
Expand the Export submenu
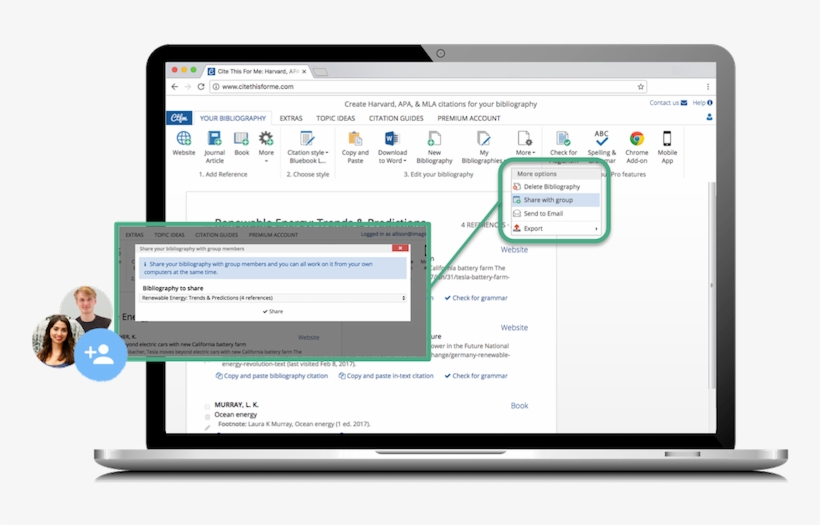click(555, 229)
